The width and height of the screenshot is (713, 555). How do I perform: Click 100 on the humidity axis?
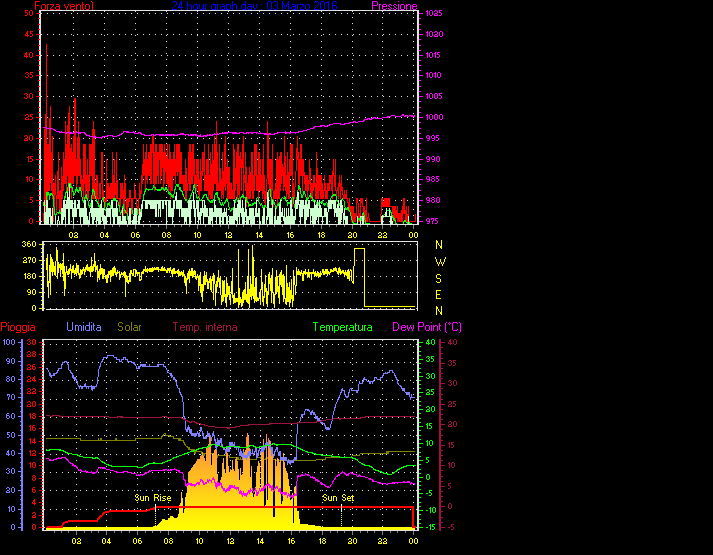click(x=9, y=342)
